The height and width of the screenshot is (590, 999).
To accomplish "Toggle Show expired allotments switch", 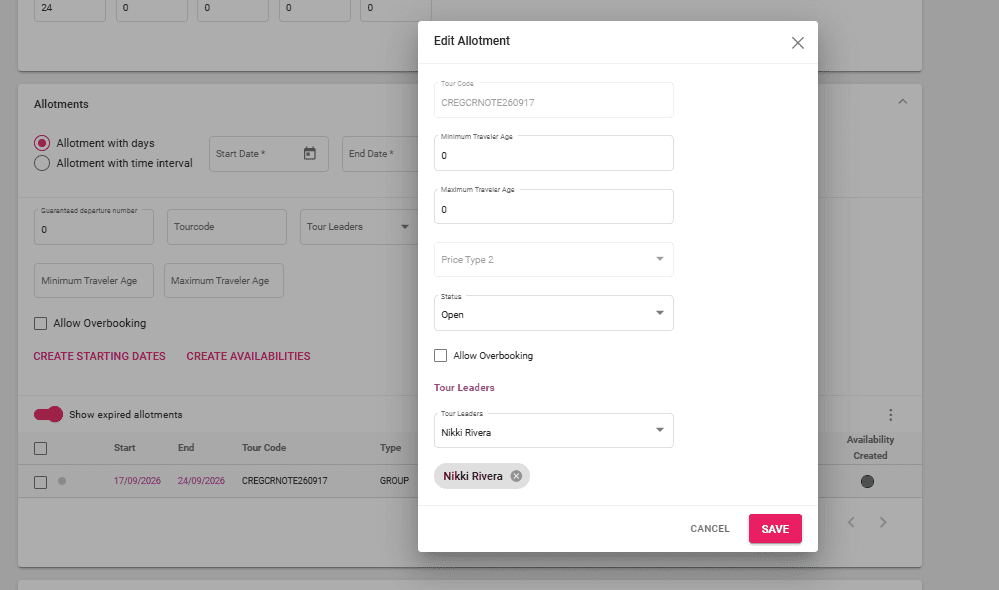I will pos(48,414).
